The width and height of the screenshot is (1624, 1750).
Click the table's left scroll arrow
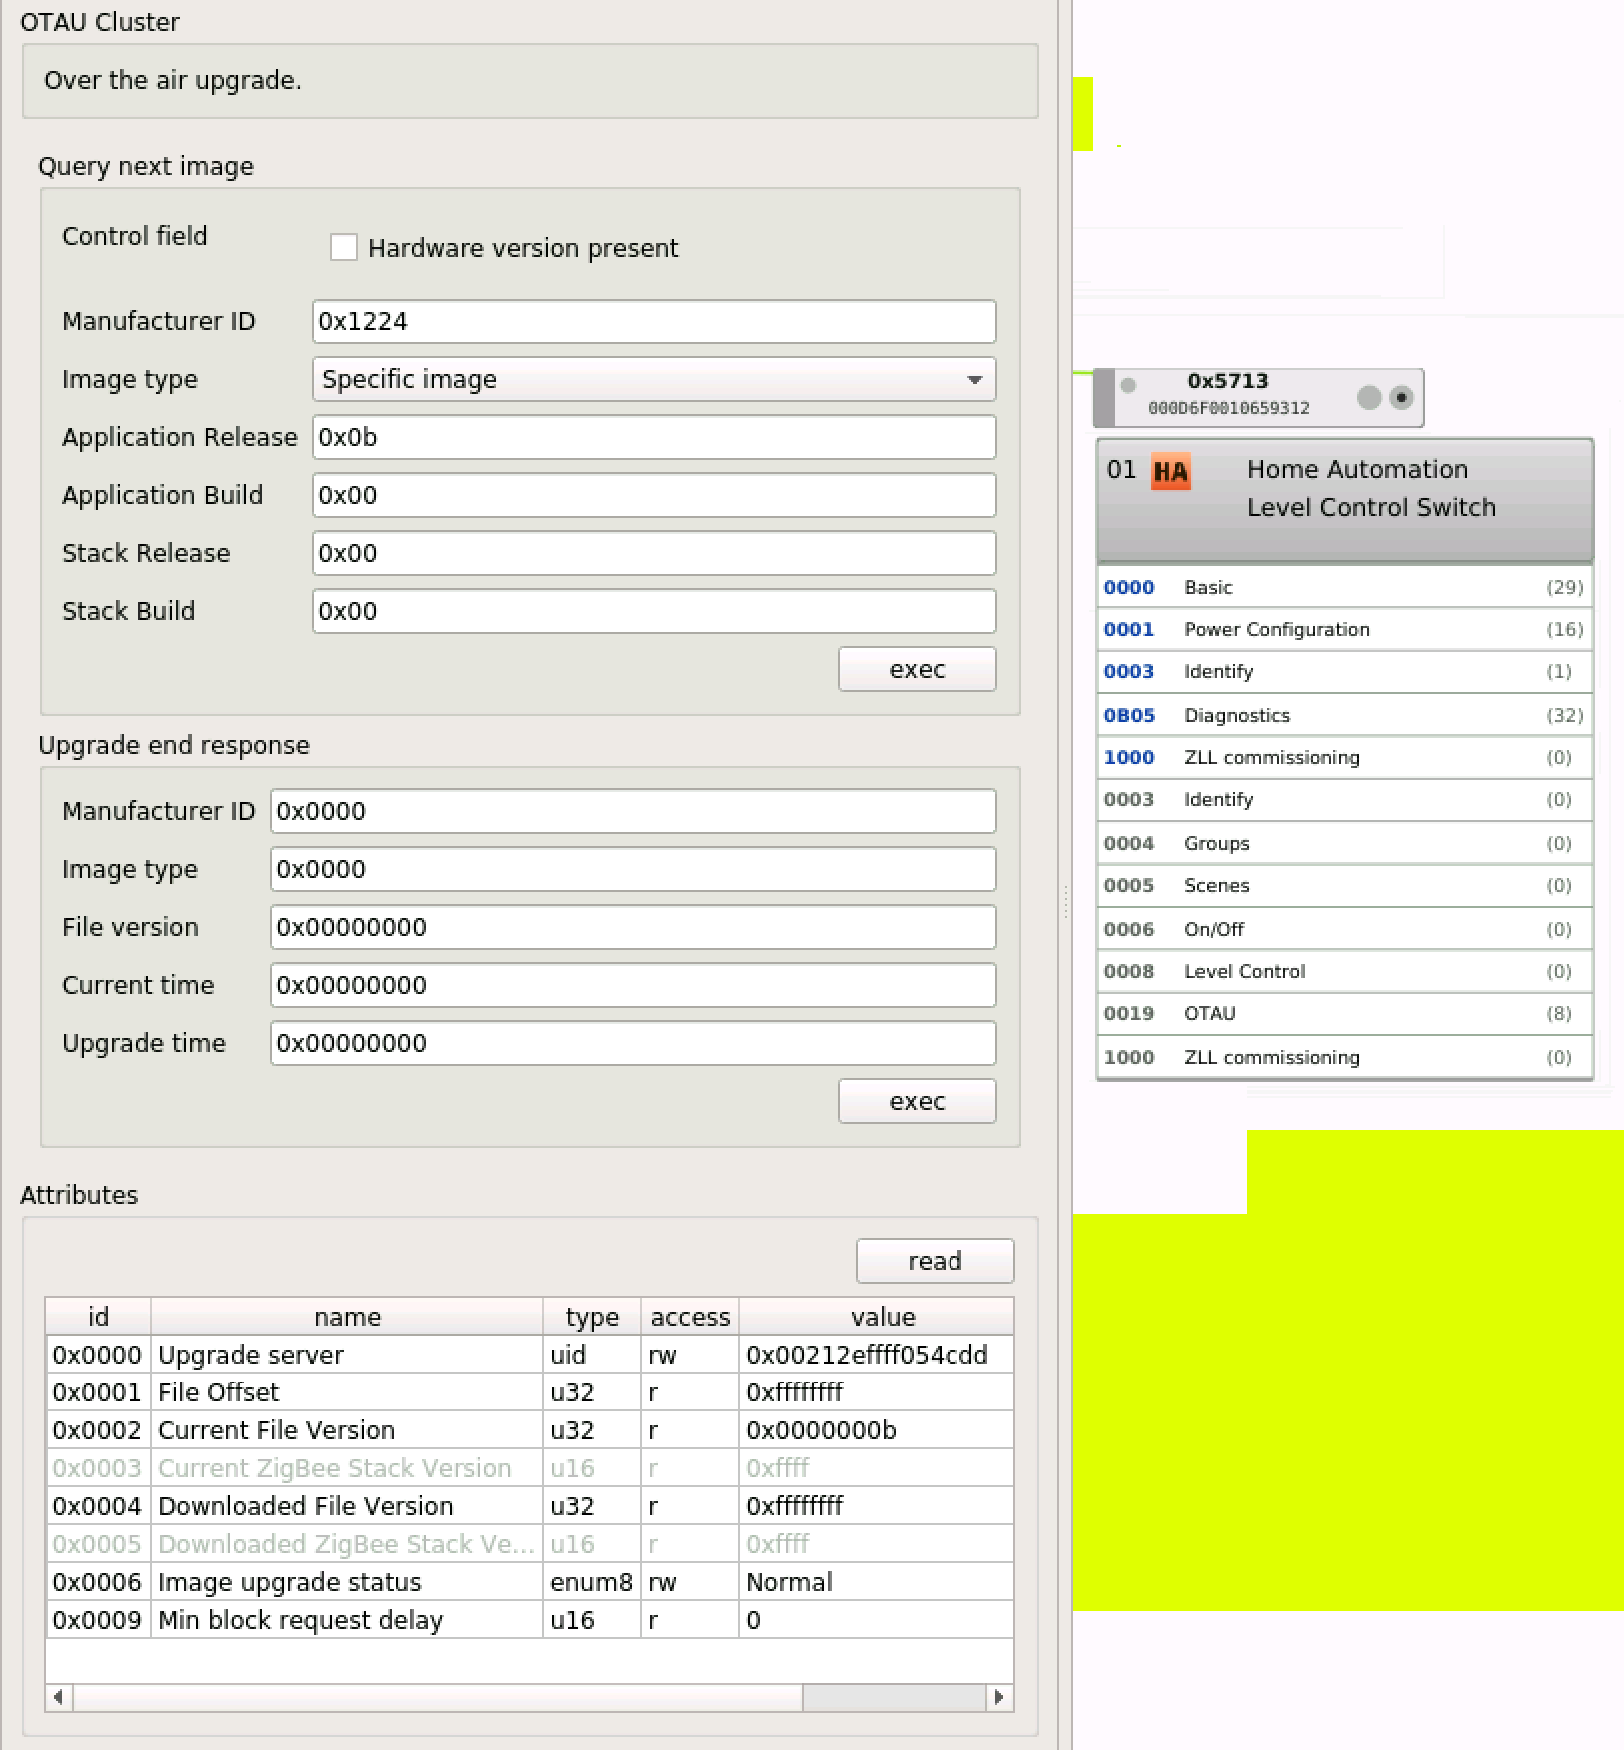[59, 1697]
